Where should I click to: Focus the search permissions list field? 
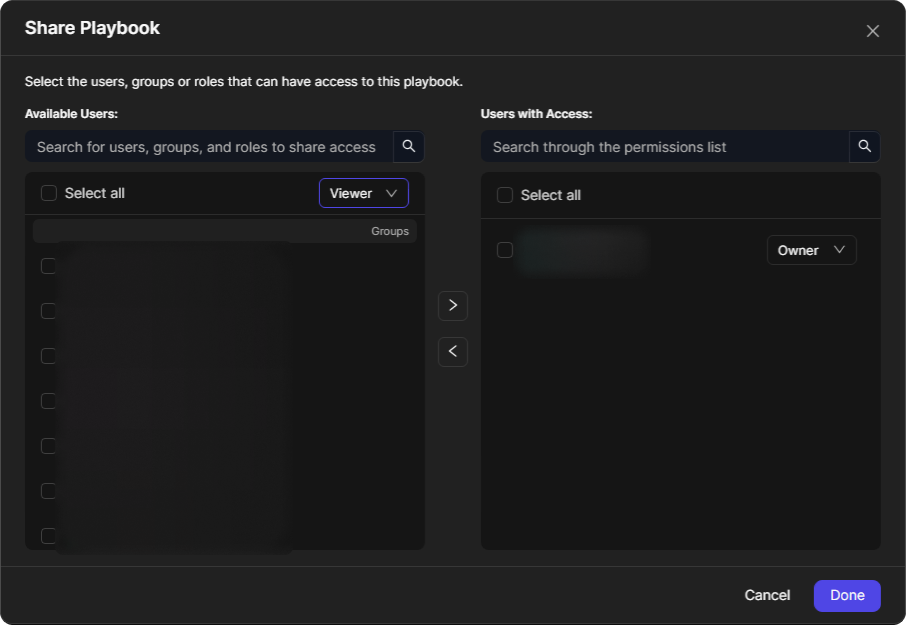coord(665,147)
